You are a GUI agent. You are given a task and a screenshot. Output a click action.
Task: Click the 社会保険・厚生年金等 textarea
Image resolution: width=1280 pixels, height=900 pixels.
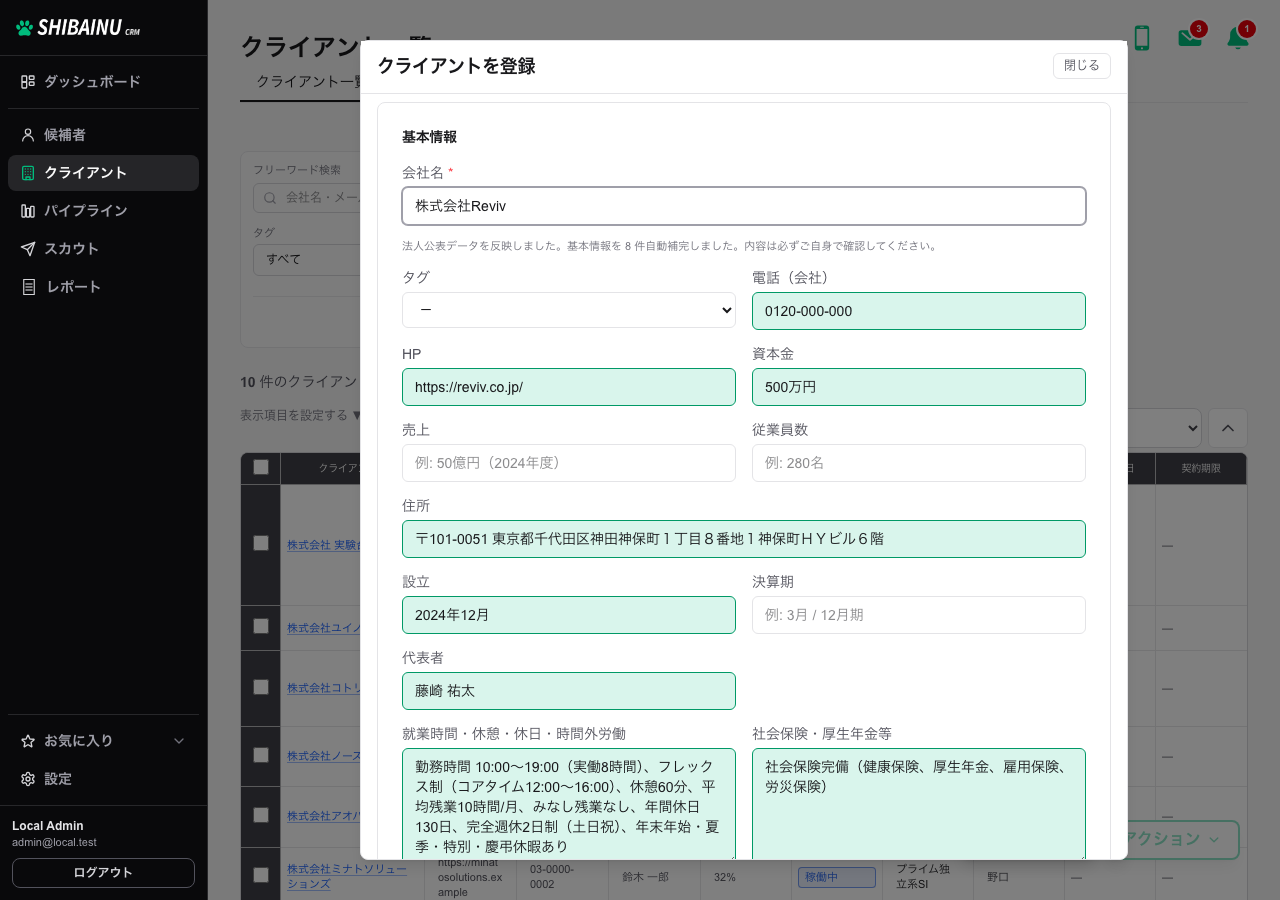919,804
